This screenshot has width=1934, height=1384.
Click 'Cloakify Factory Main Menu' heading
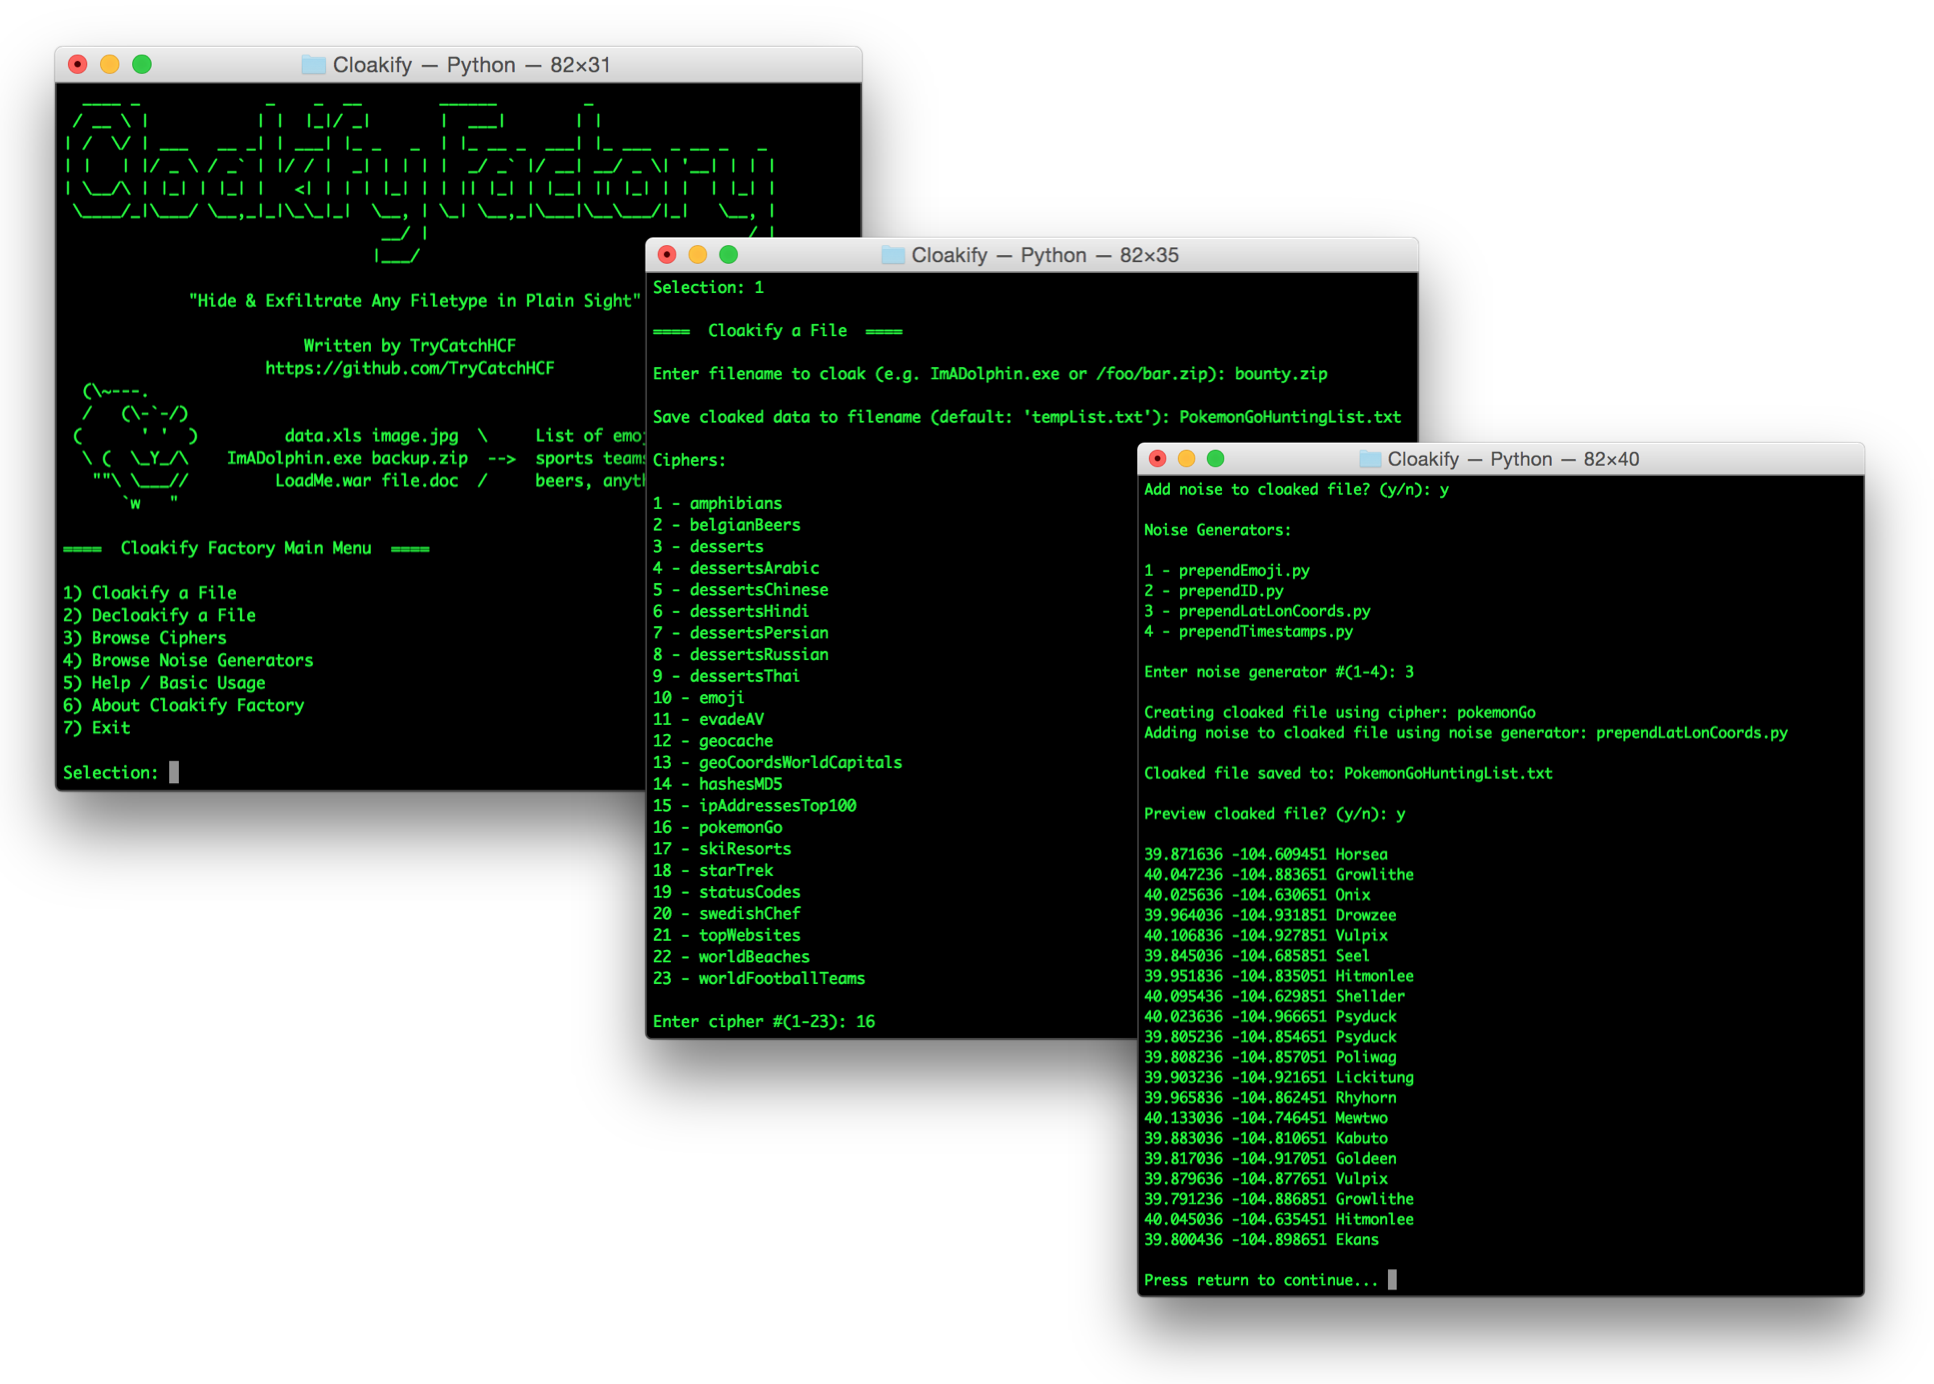[246, 548]
